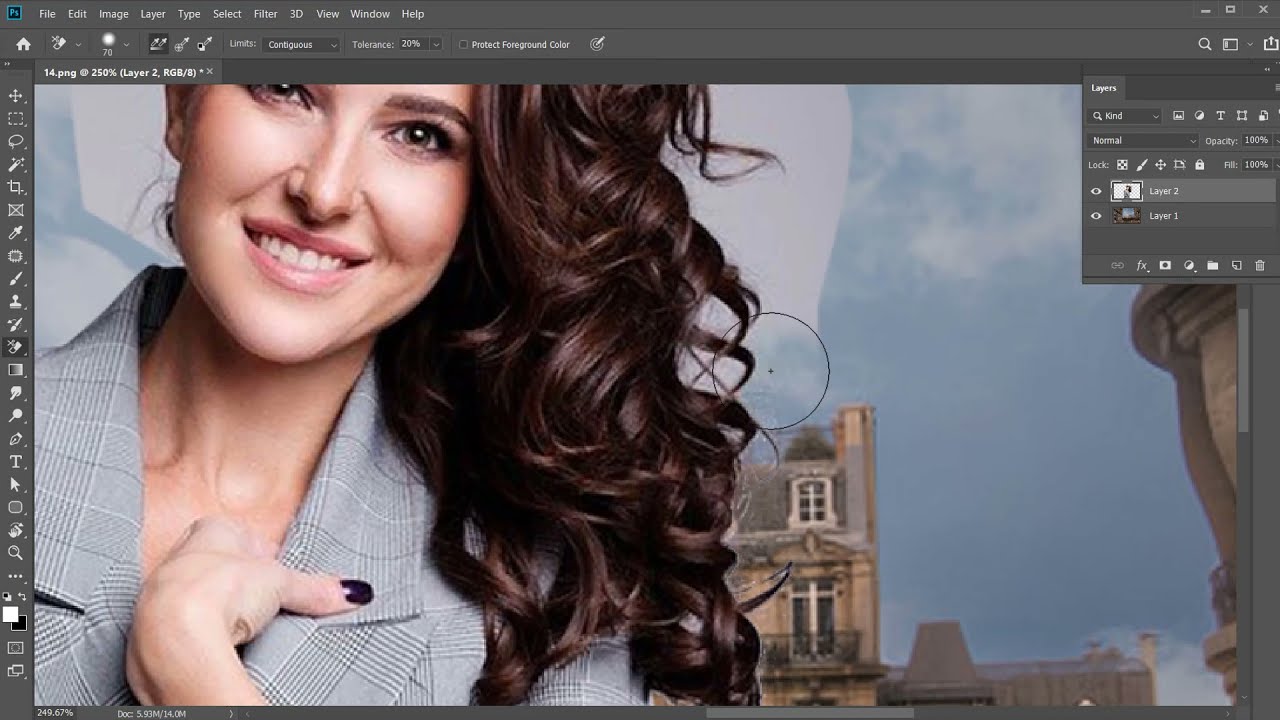Open the tool preset picker arrow
The image size is (1280, 720).
click(78, 45)
